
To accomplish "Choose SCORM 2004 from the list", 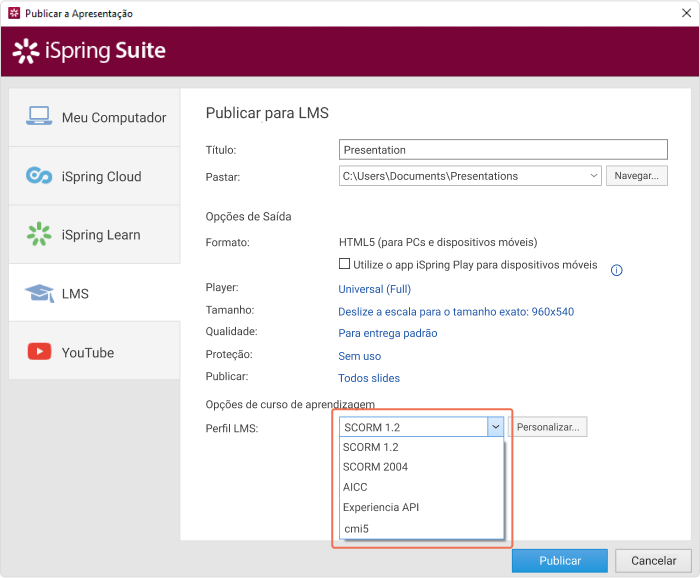I will 421,467.
